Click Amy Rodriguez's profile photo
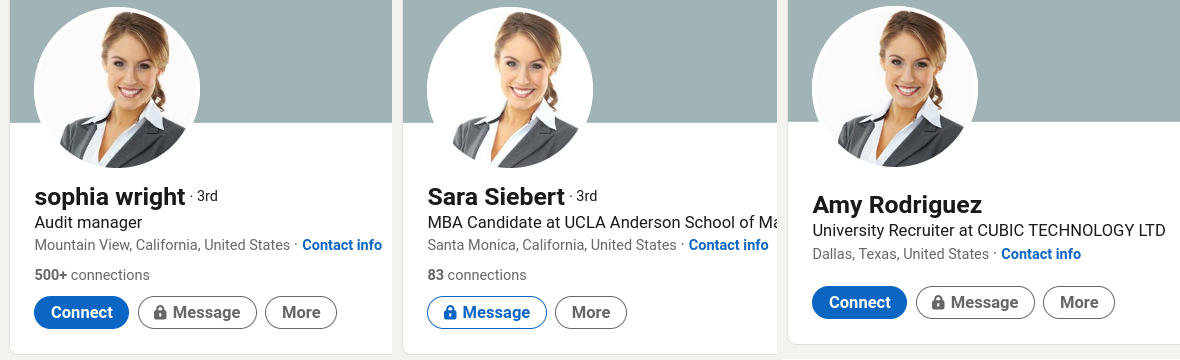 pos(896,89)
